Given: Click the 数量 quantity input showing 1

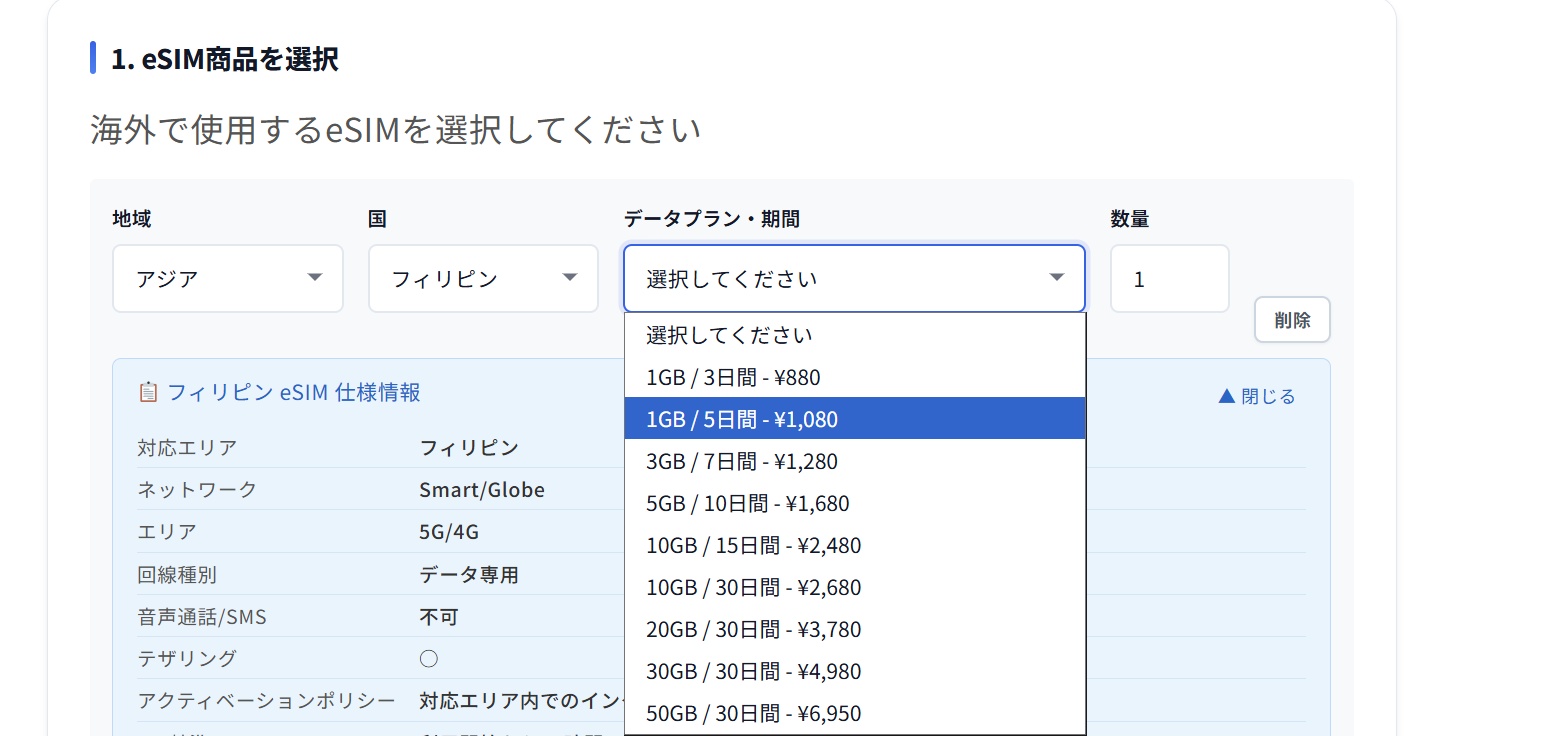Looking at the screenshot, I should point(1170,278).
